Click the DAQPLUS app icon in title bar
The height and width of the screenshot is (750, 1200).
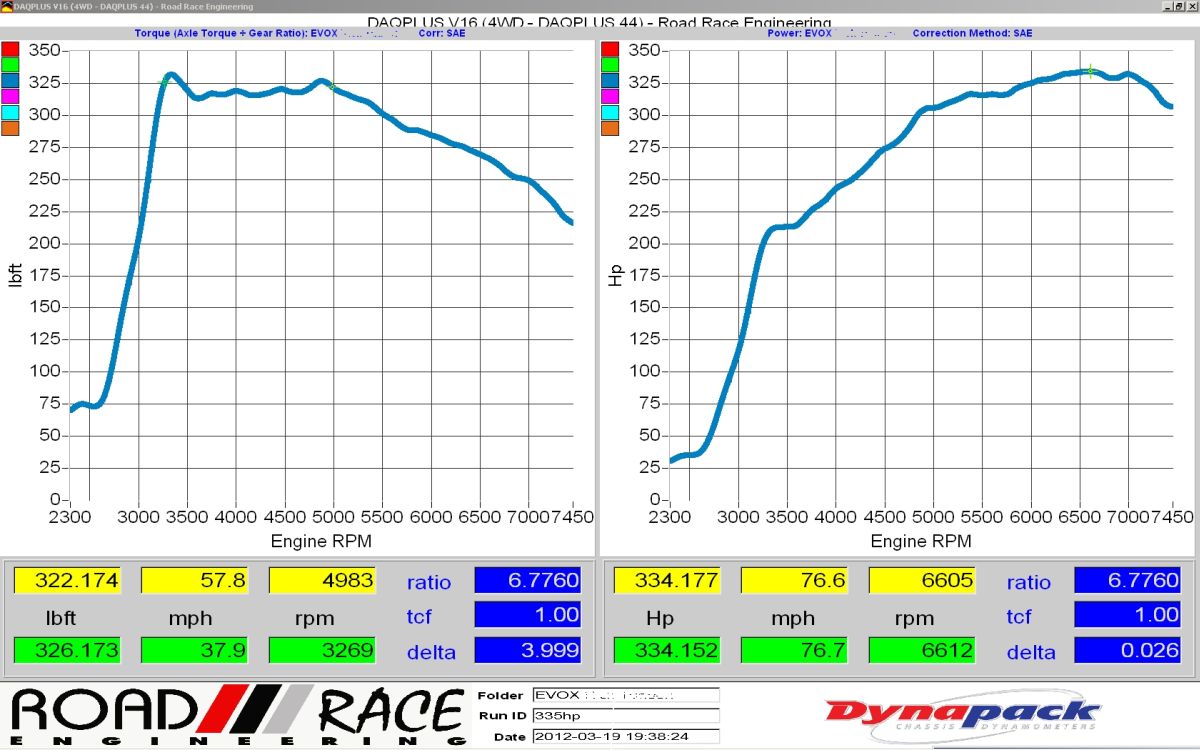pos(6,6)
